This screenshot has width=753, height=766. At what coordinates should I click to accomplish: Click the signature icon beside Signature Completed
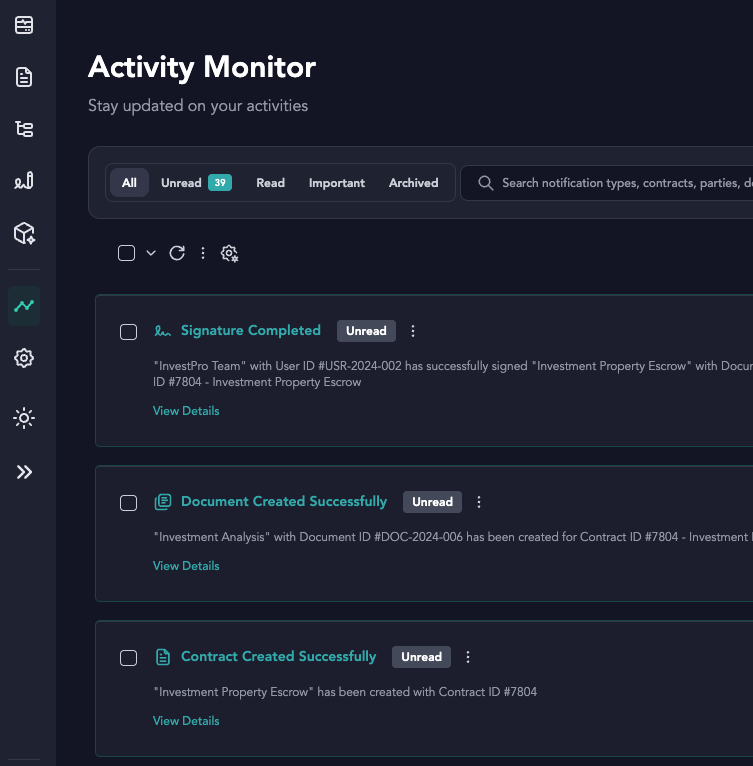click(163, 331)
